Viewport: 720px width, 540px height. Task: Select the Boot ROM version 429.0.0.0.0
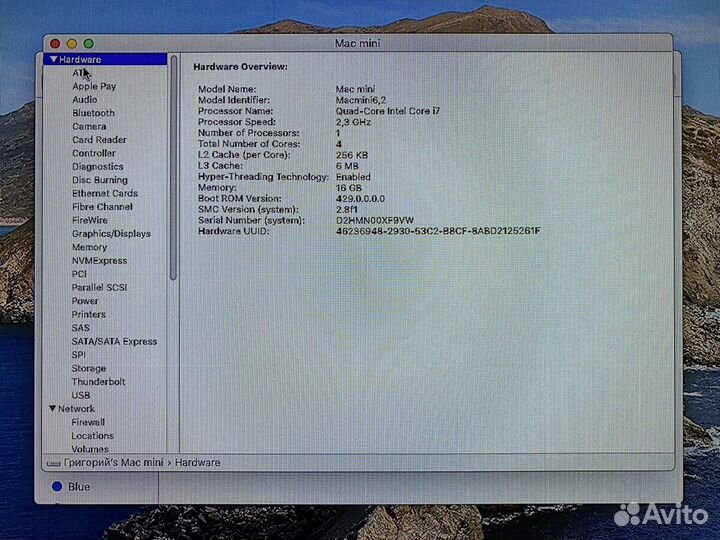point(360,199)
